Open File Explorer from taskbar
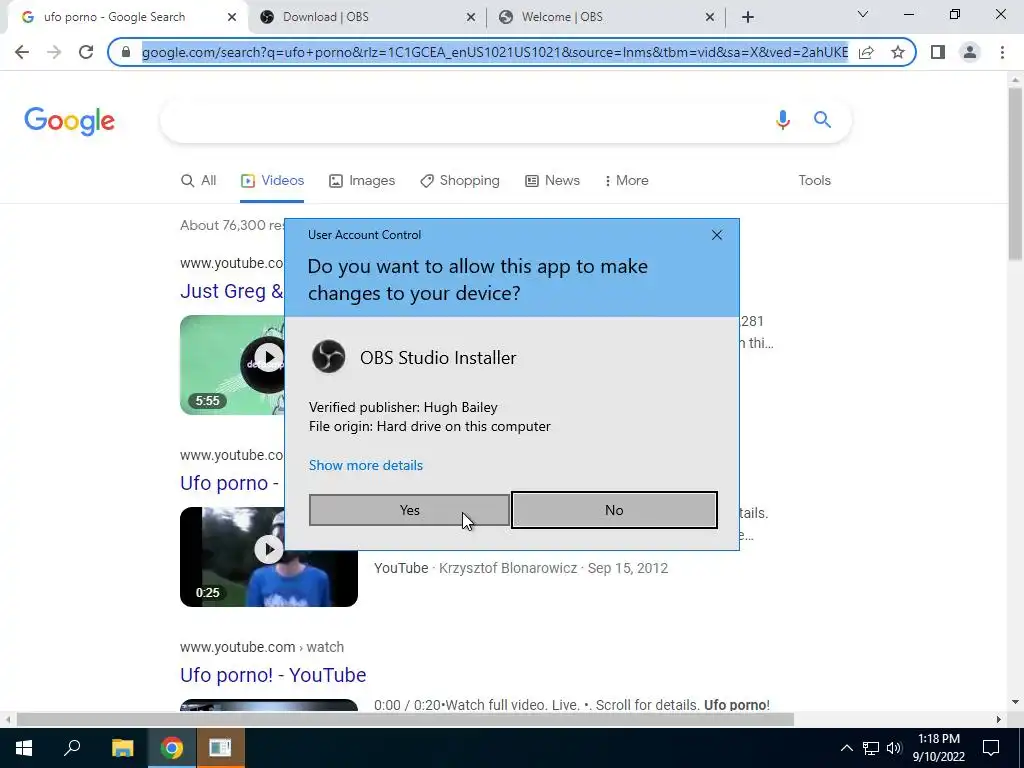The height and width of the screenshot is (768, 1024). tap(122, 748)
